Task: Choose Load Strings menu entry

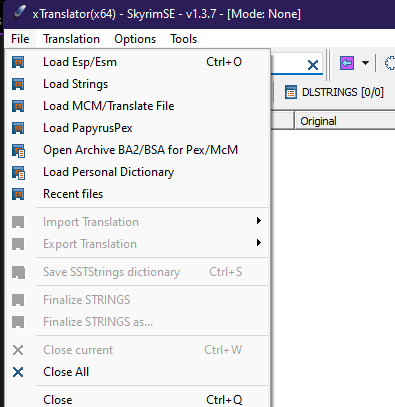Action: [137, 84]
